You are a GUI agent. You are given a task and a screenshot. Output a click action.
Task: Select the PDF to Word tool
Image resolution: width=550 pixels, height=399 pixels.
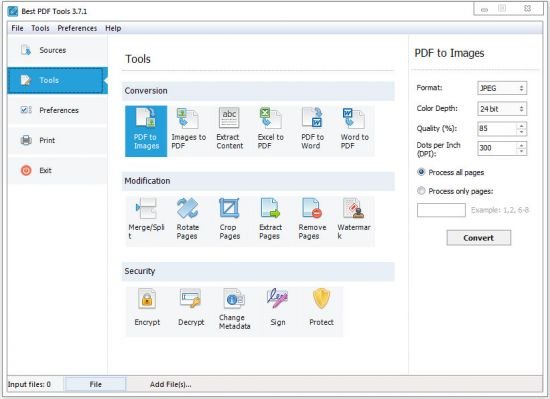point(312,131)
